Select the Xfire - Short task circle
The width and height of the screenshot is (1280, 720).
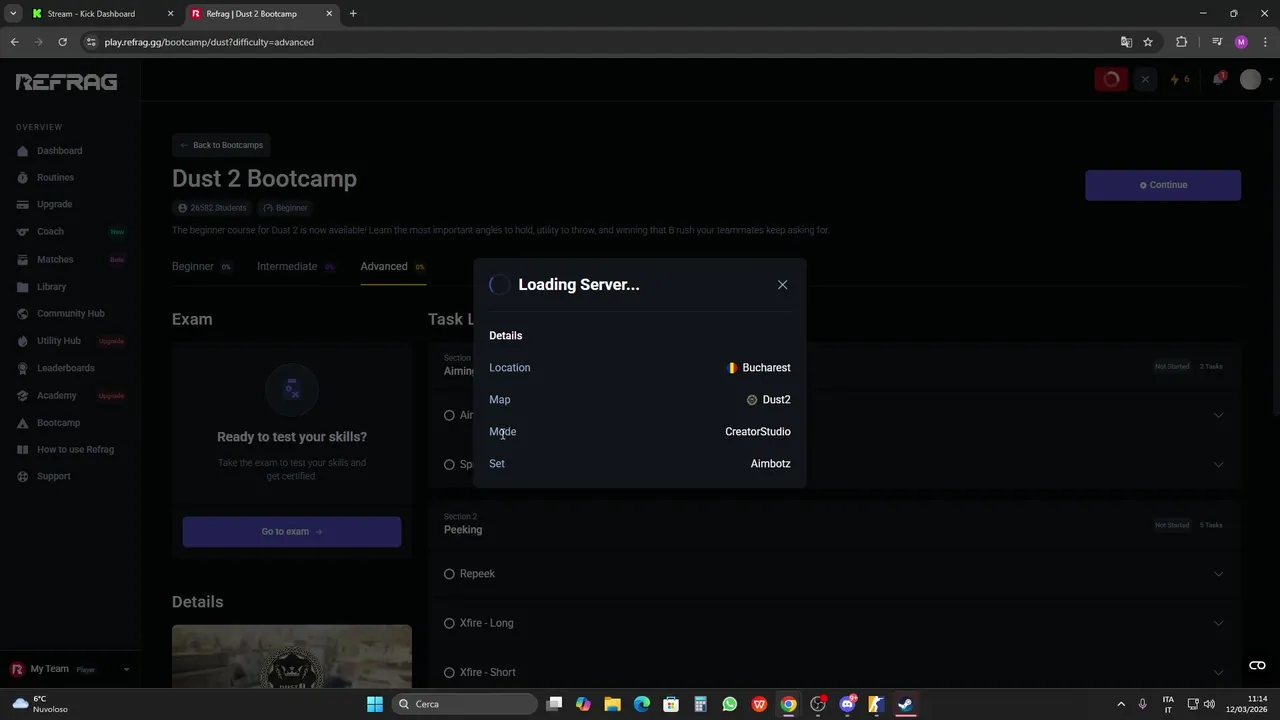point(449,672)
